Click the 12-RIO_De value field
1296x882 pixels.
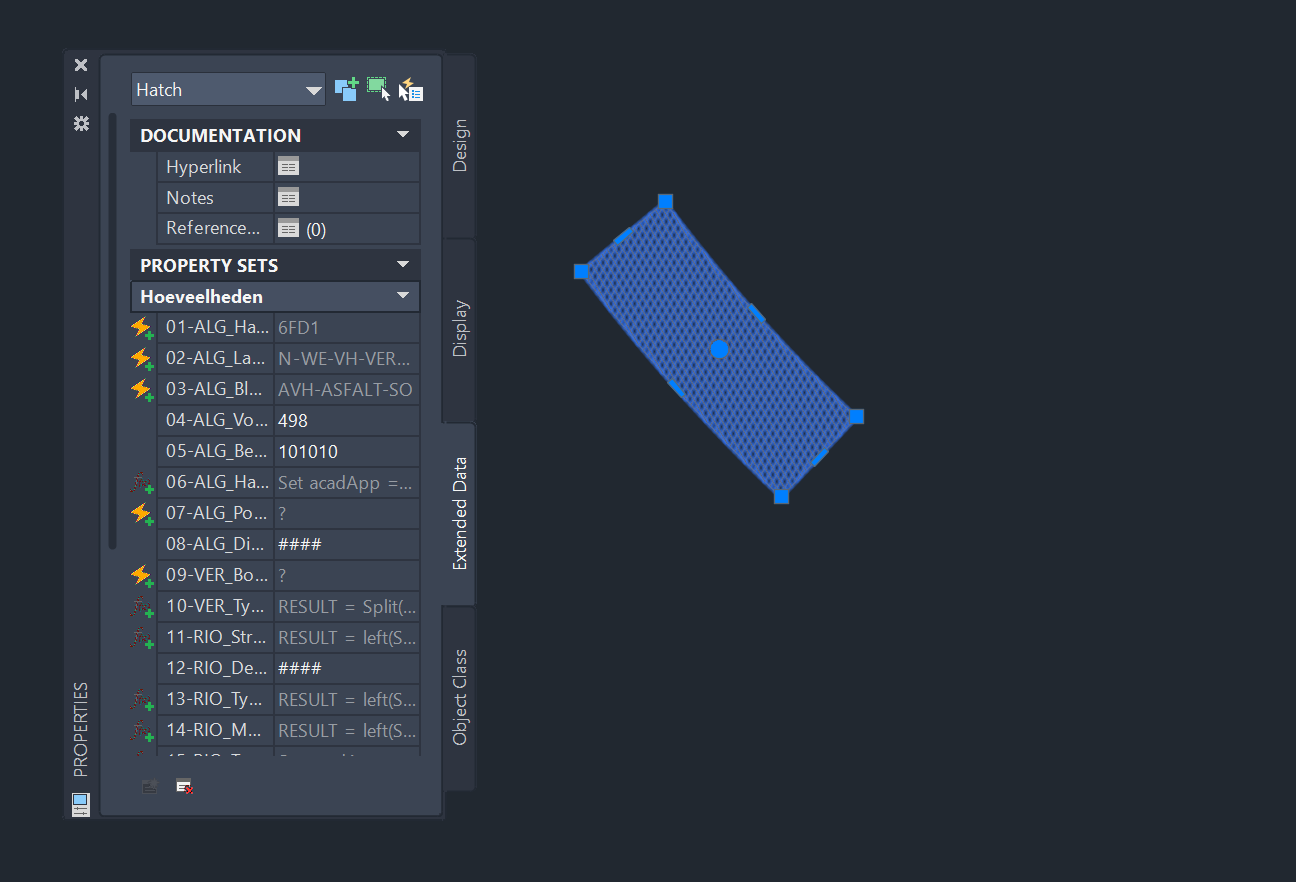[347, 668]
